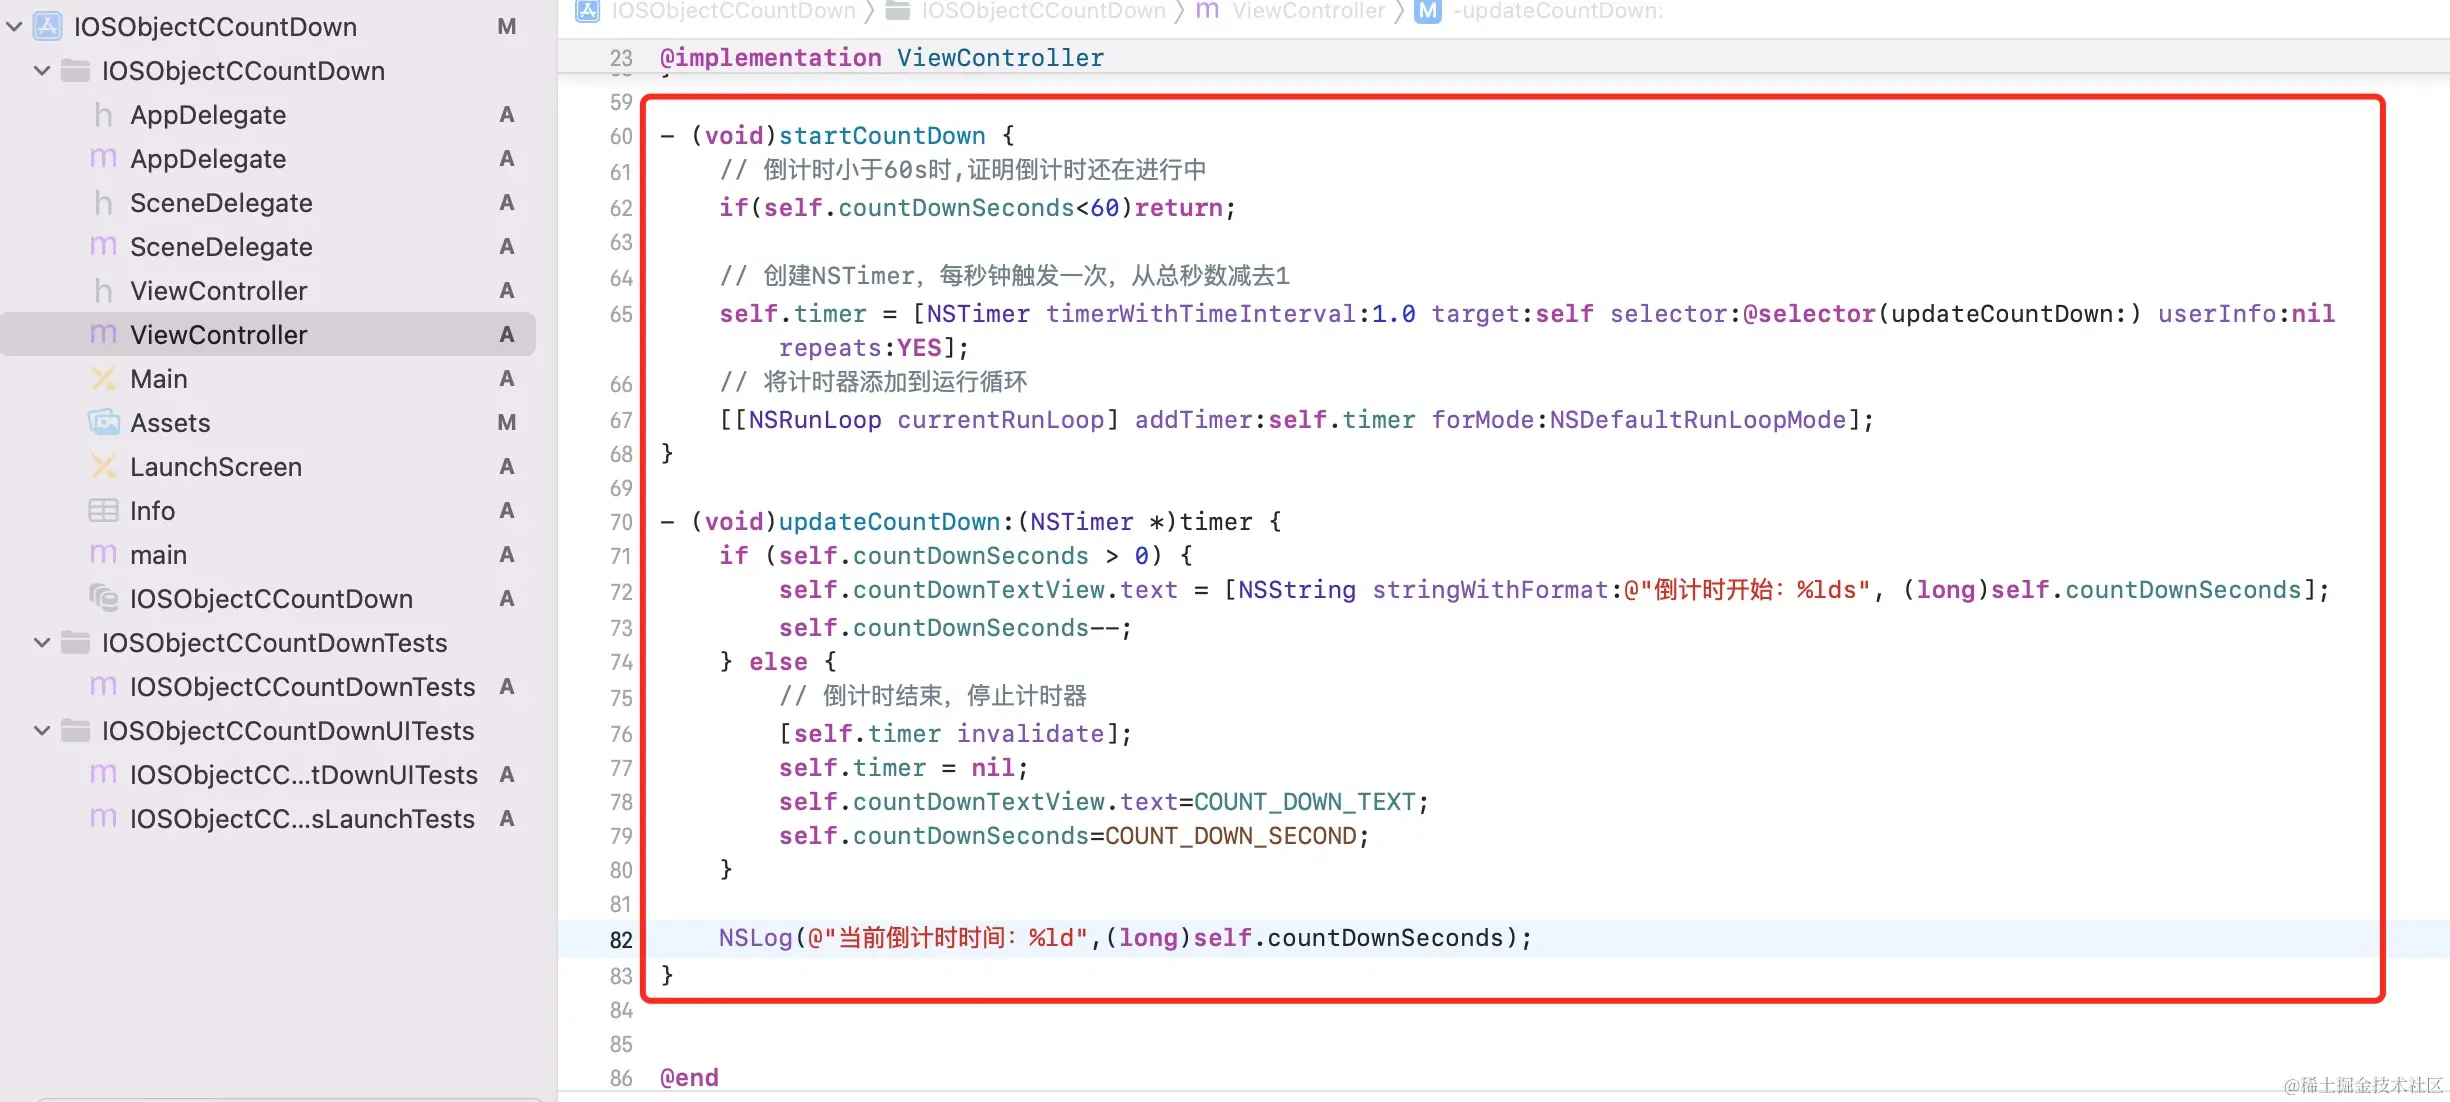Click the IOSObjectCCountDown project icon in navigator
This screenshot has width=2450, height=1102.
pyautogui.click(x=47, y=27)
